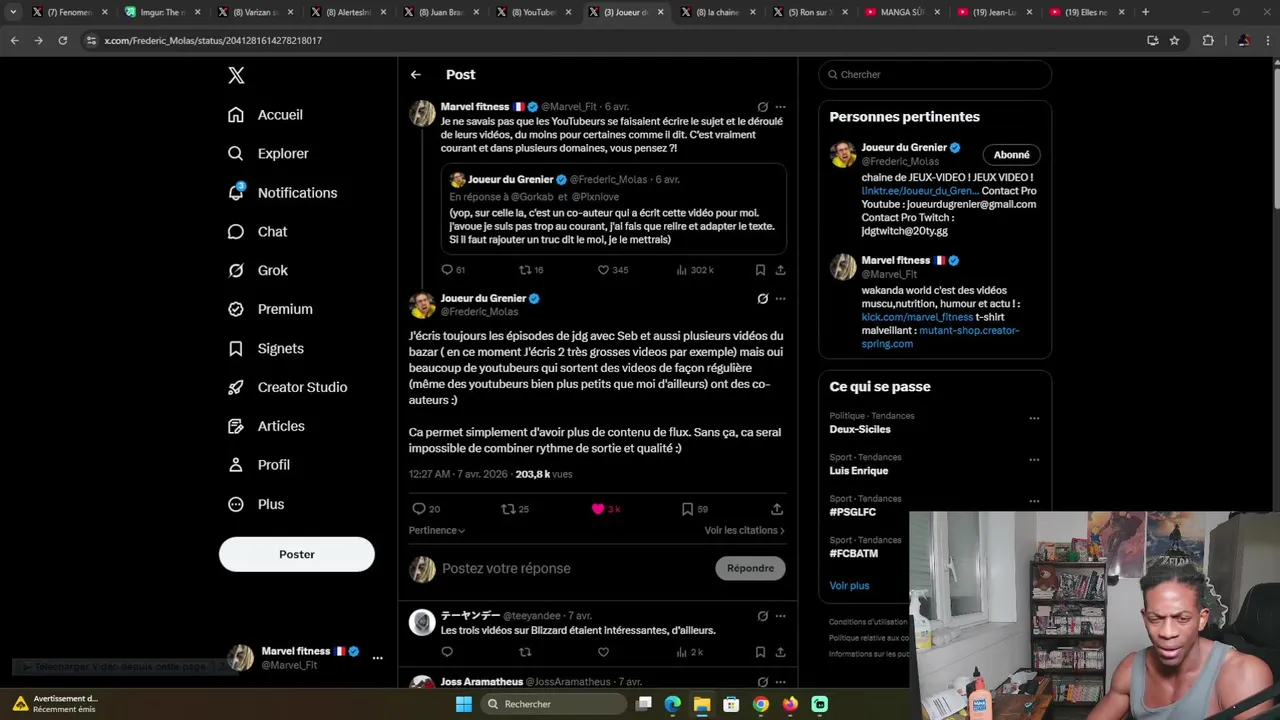The height and width of the screenshot is (720, 1280).
Task: Reload the page in Chrome
Action: click(x=62, y=40)
